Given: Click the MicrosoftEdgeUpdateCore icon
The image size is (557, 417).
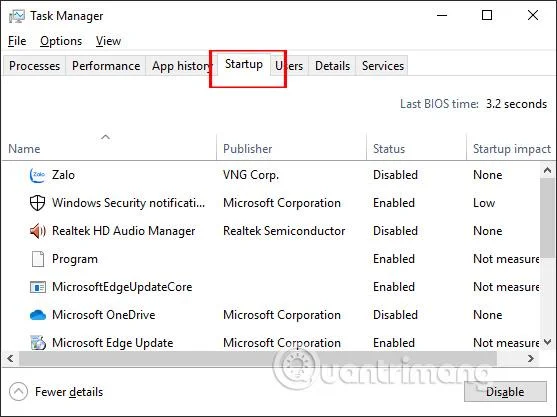Looking at the screenshot, I should (x=38, y=287).
